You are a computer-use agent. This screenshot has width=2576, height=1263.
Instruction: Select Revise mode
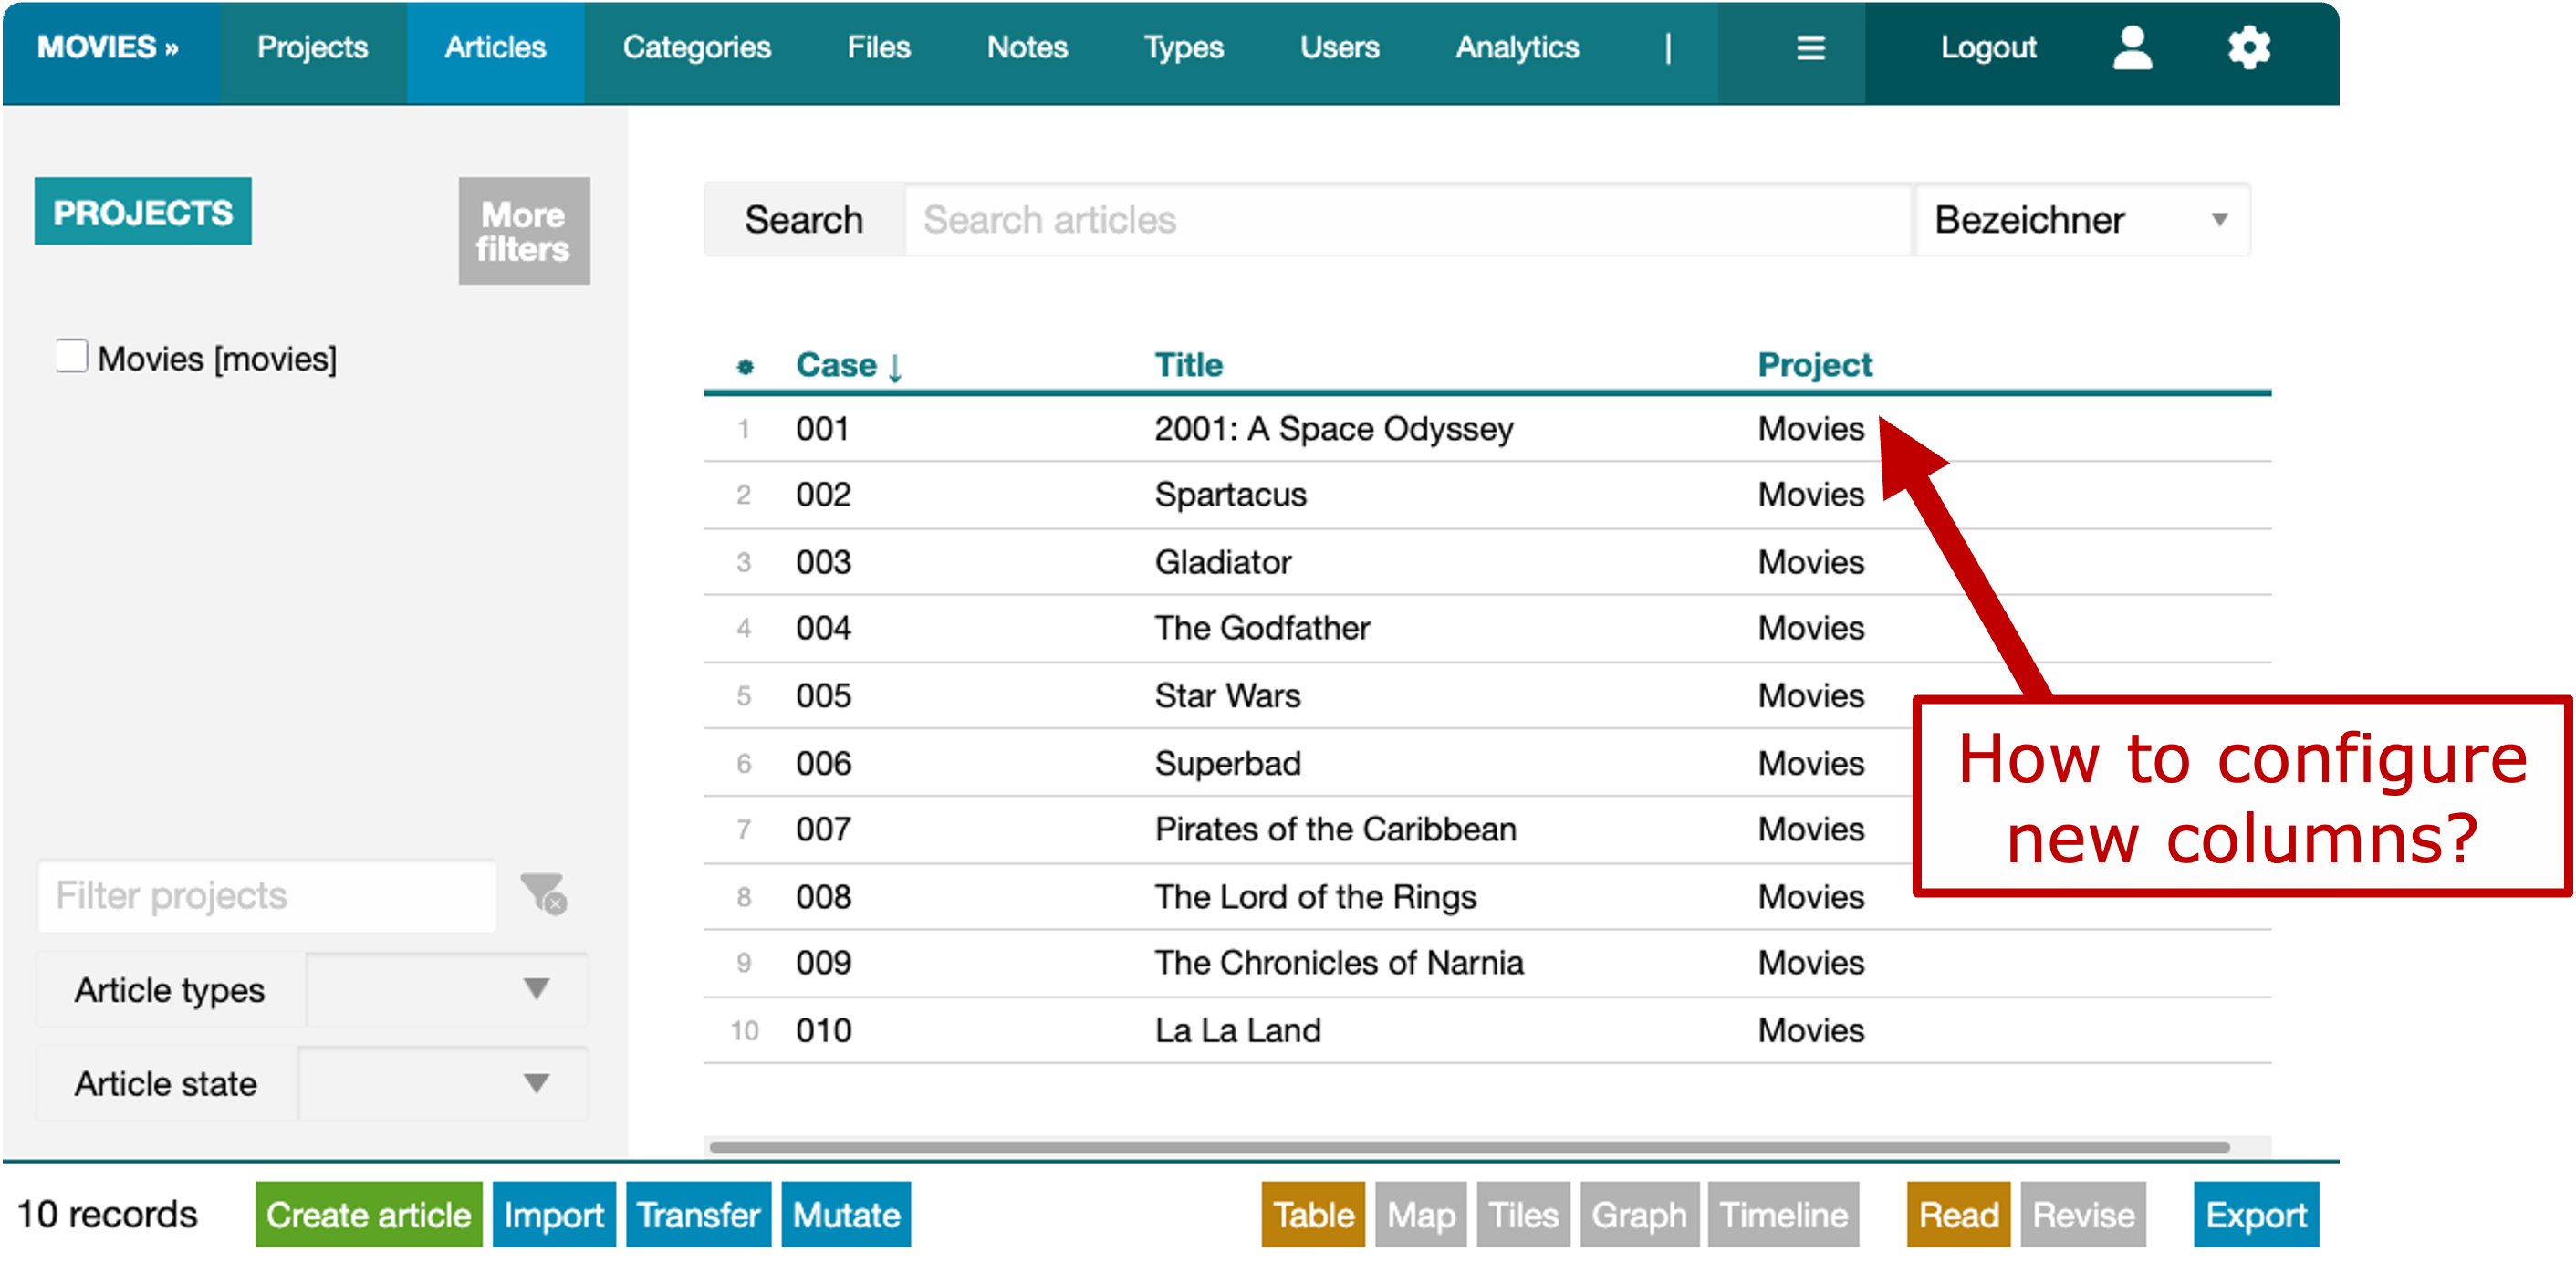[2083, 1214]
